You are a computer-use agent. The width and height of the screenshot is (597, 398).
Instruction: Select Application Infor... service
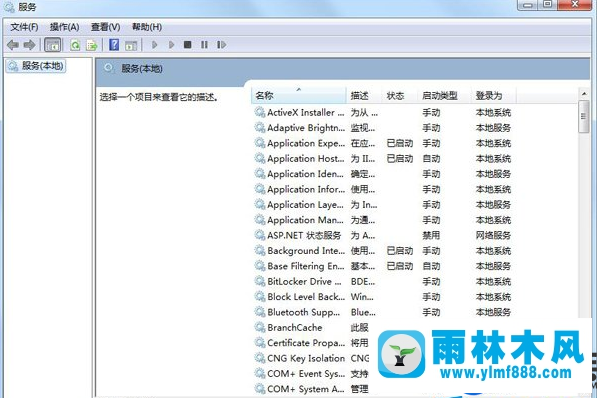click(x=383, y=189)
